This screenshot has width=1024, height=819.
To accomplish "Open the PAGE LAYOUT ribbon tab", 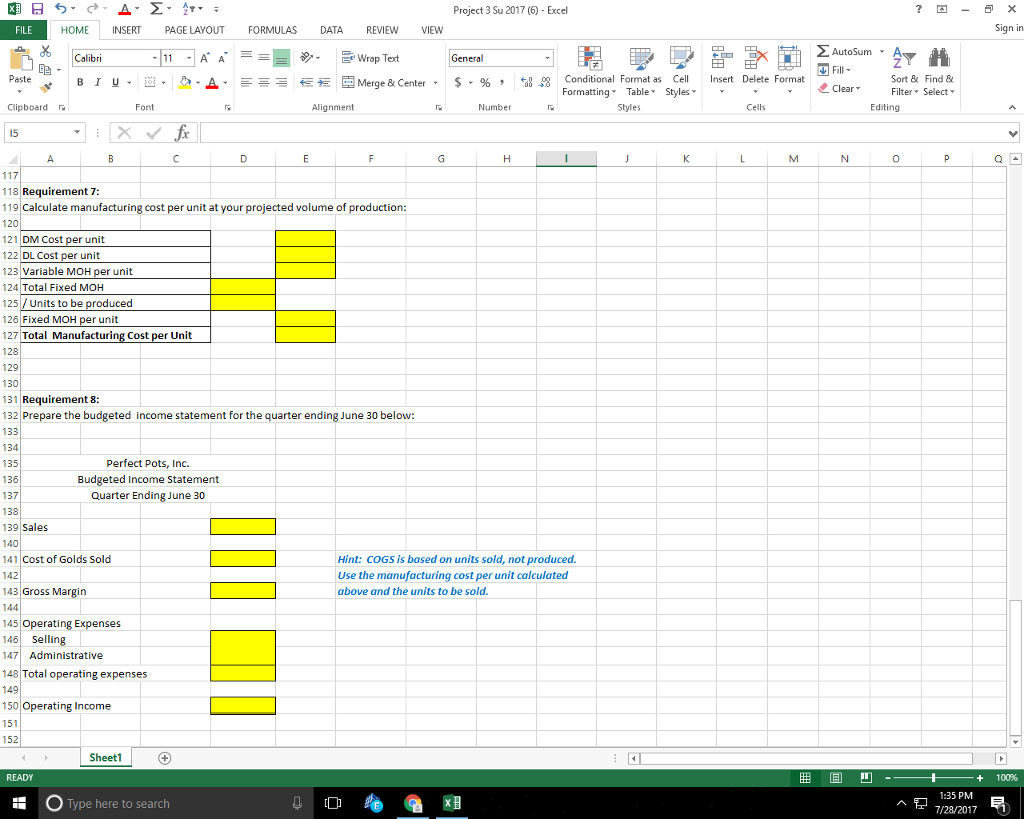I will coord(194,30).
